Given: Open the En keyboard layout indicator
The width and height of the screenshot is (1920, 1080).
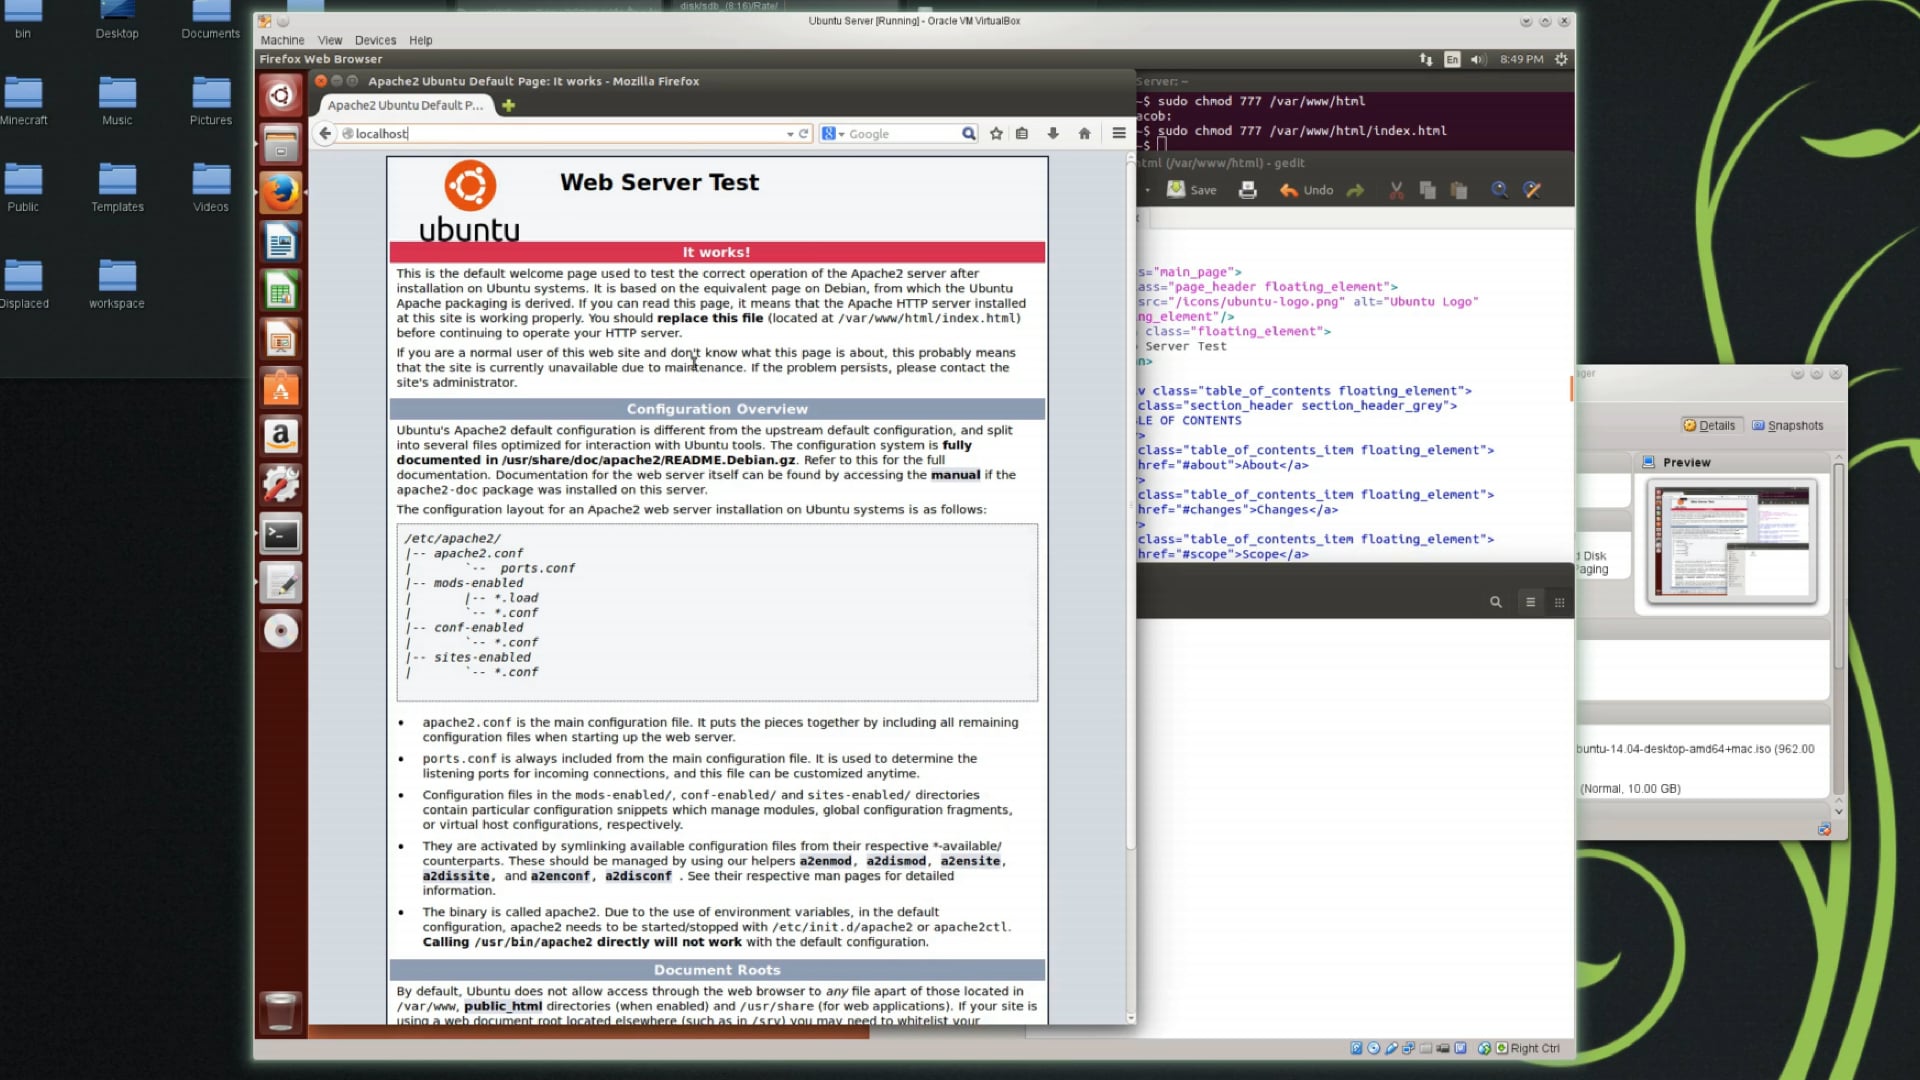Looking at the screenshot, I should (x=1452, y=59).
